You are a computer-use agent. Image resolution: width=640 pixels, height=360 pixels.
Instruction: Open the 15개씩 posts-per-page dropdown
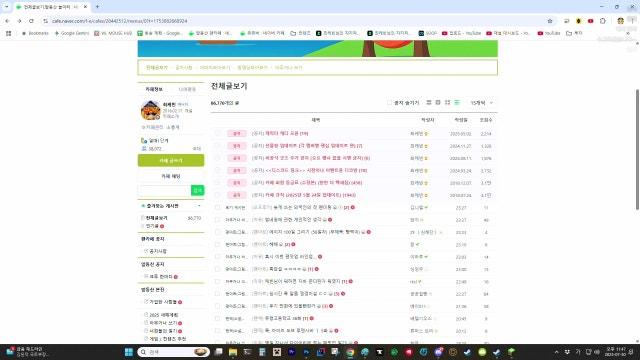click(482, 103)
